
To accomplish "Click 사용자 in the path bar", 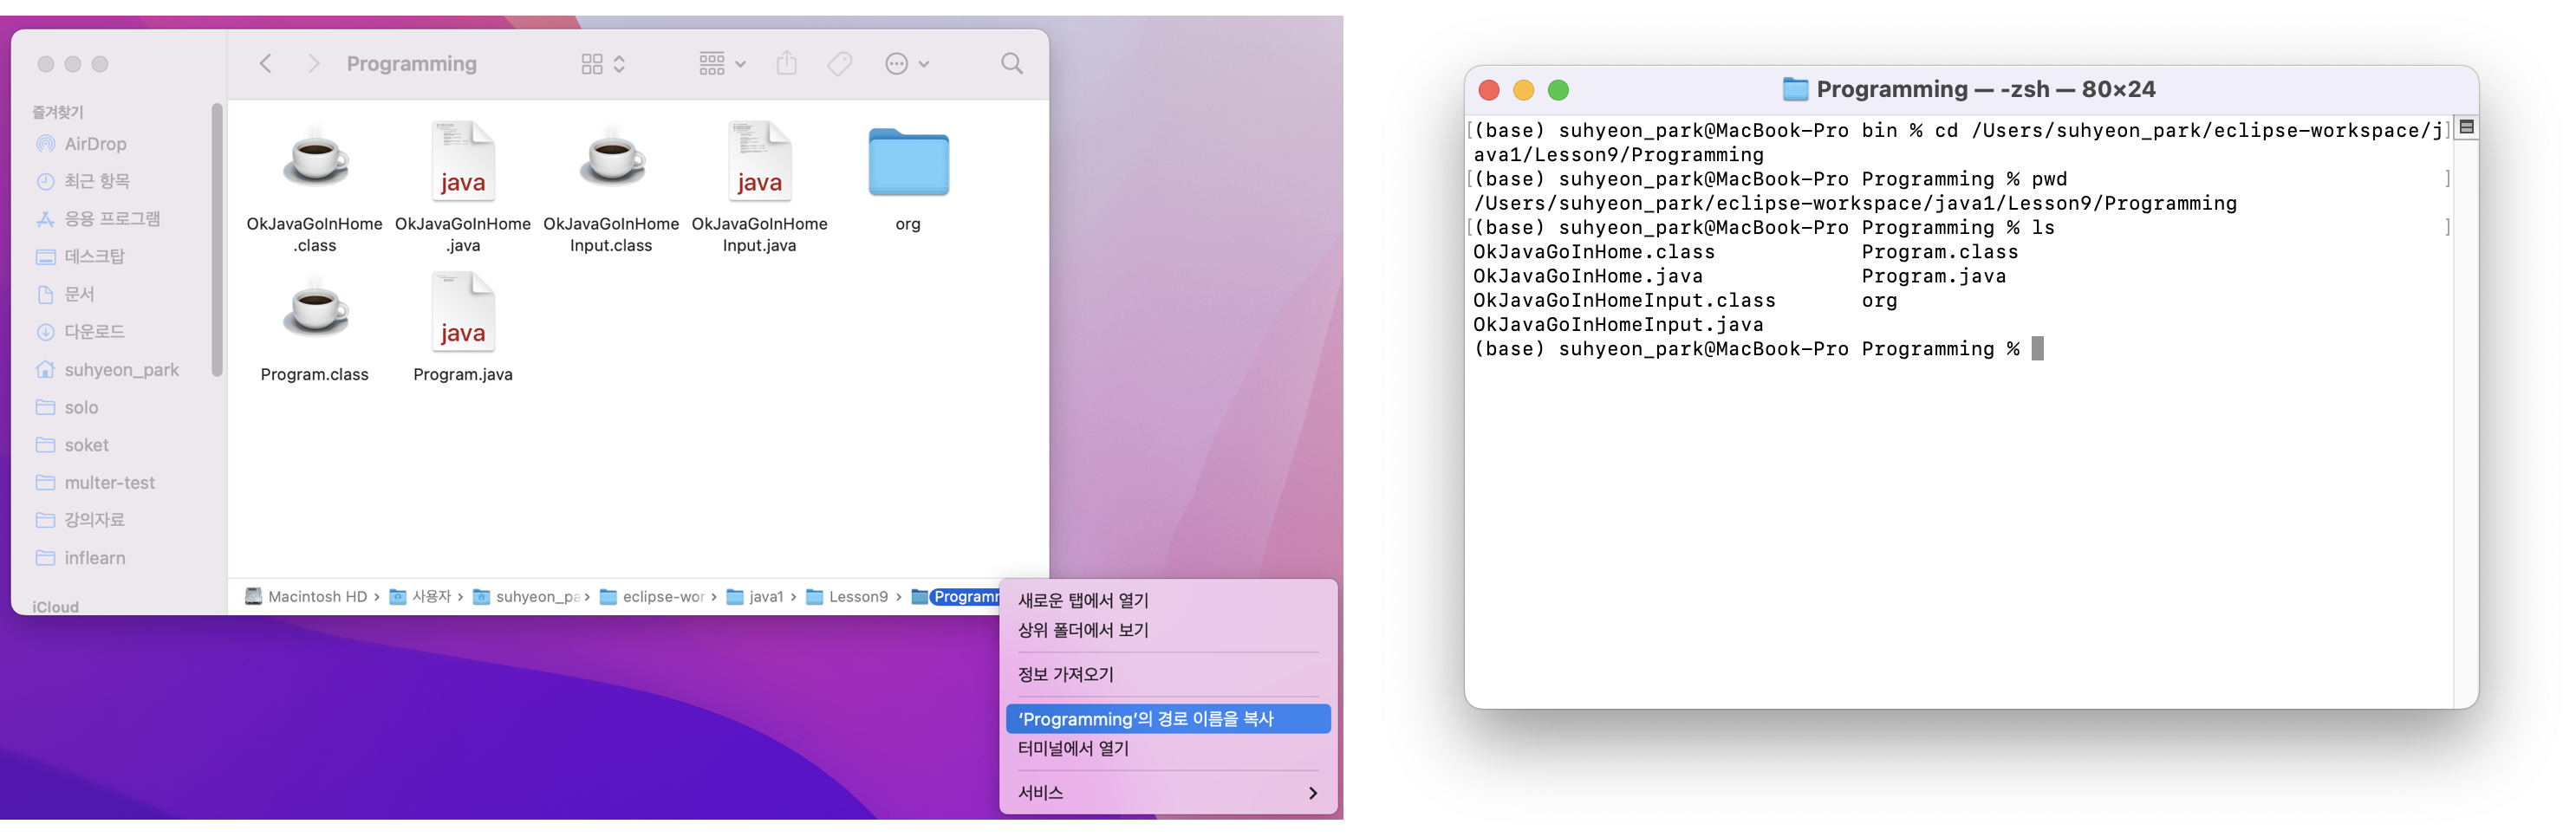I will (x=421, y=597).
